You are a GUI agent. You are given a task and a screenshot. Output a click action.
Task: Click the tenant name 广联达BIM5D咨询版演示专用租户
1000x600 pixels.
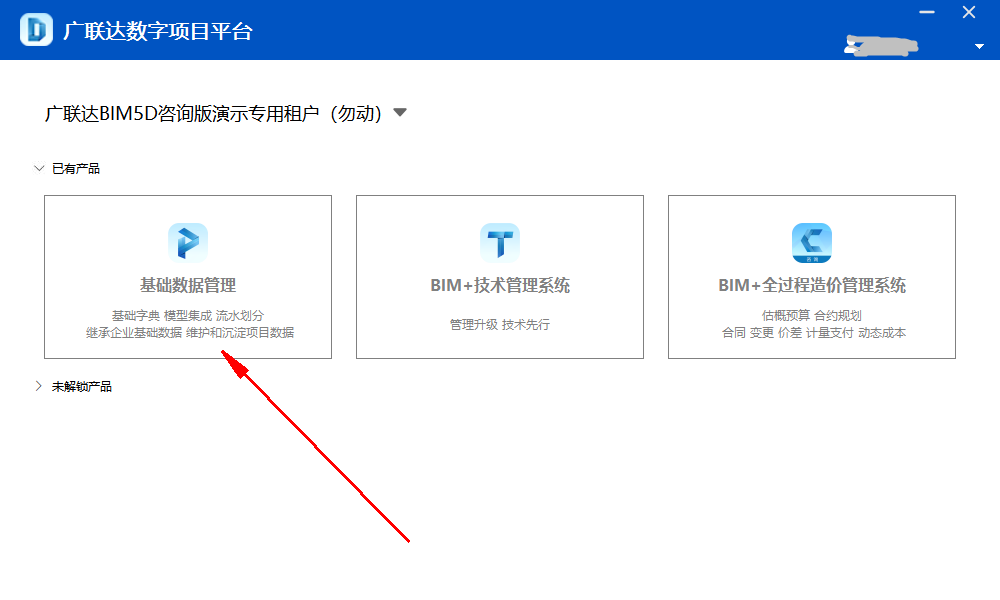[x=214, y=113]
